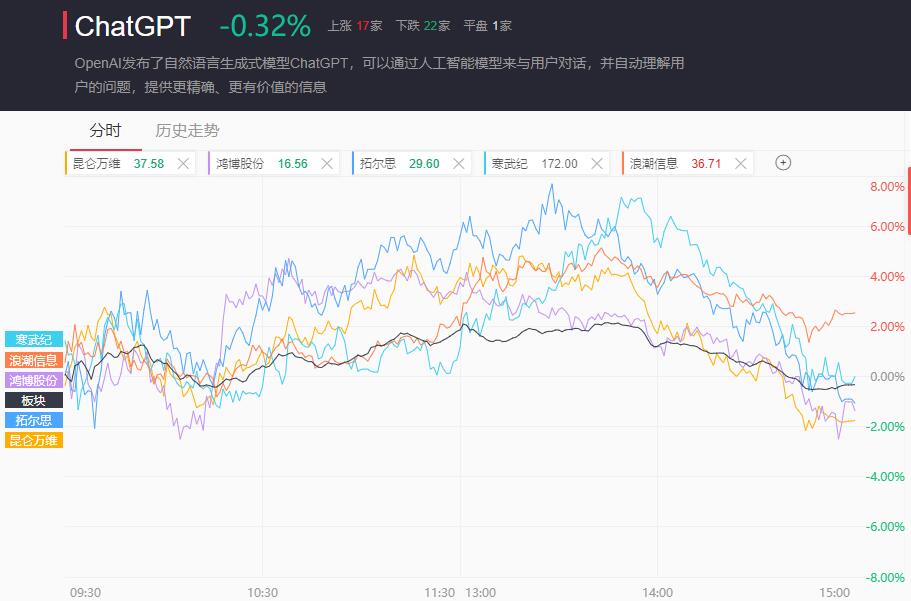Toggle 板块 line in the legend
This screenshot has width=911, height=601.
(34, 400)
